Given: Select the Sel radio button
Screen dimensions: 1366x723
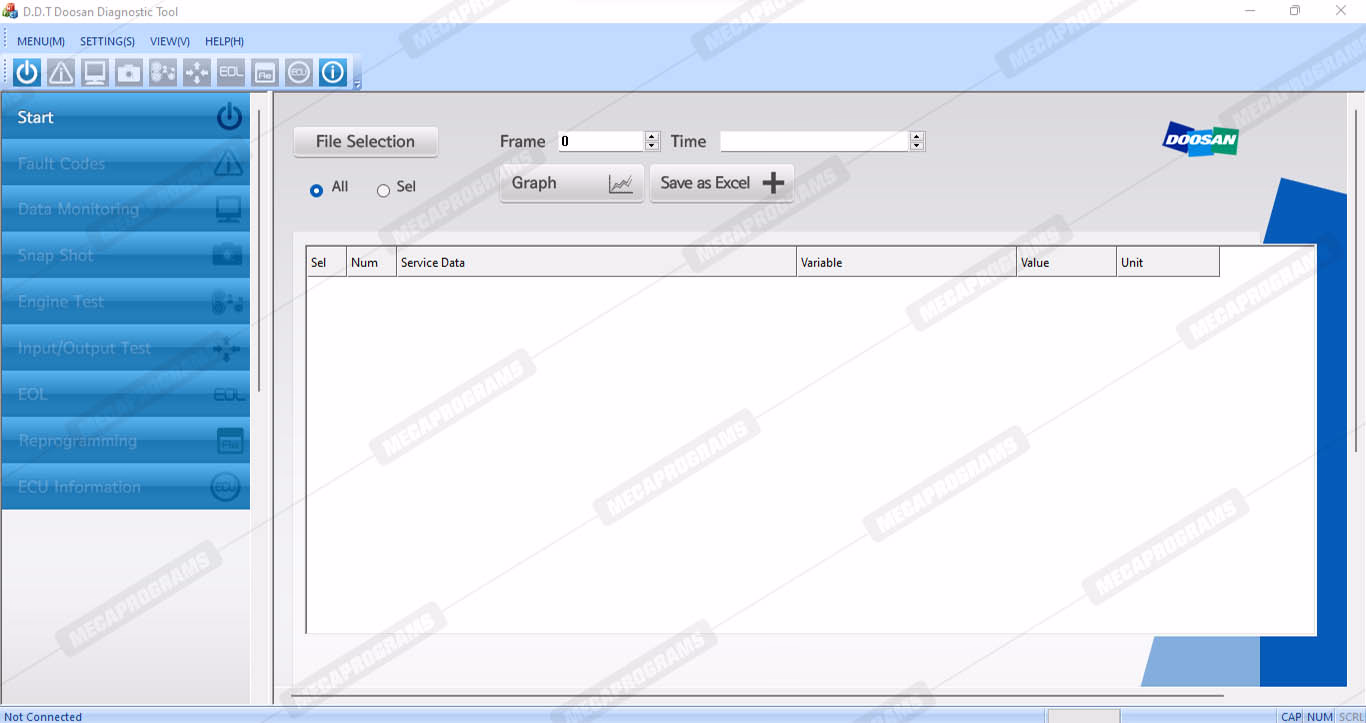Looking at the screenshot, I should tap(383, 190).
